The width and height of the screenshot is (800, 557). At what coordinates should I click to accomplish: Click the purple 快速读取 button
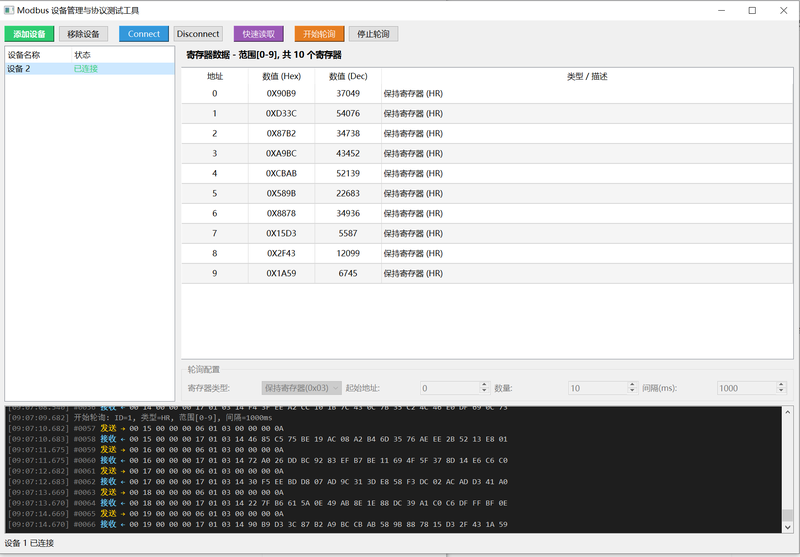point(259,34)
